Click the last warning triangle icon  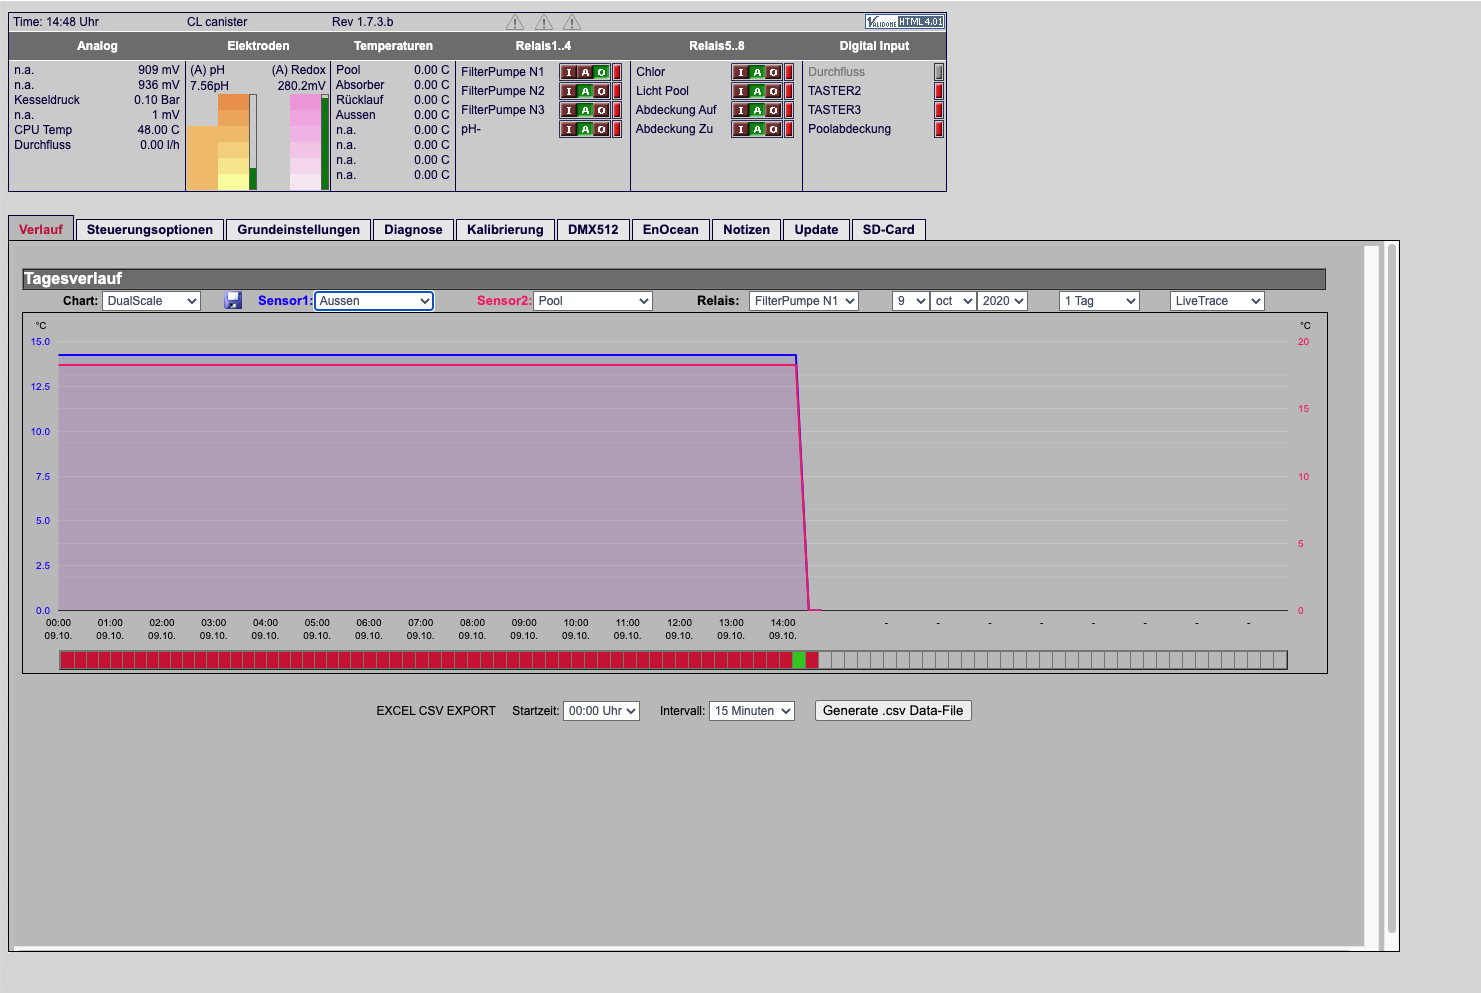pos(572,22)
